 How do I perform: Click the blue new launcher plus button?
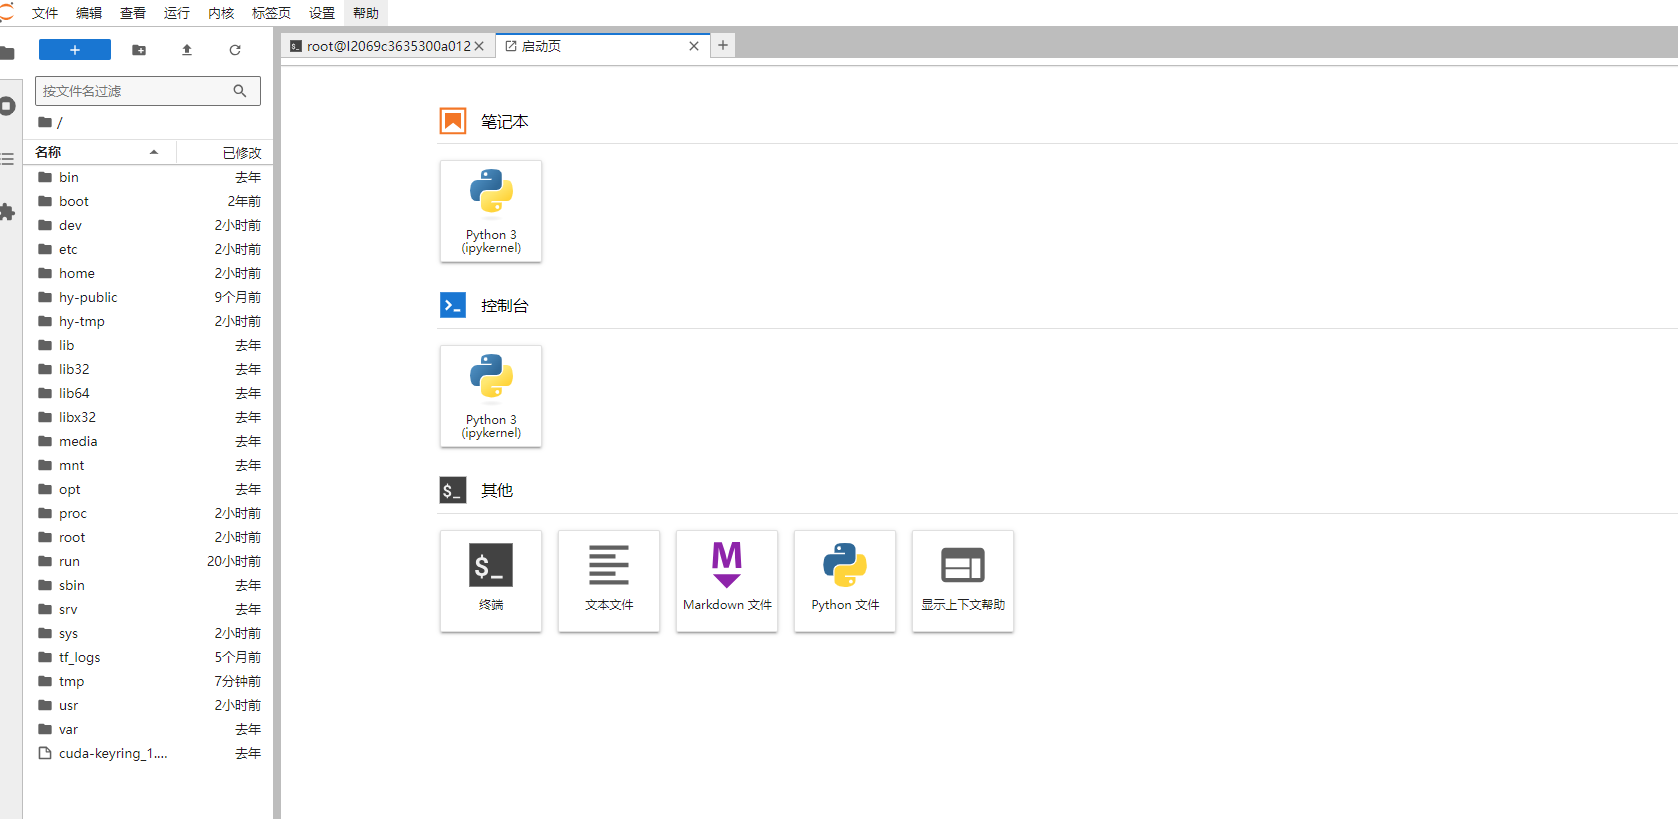pos(74,50)
